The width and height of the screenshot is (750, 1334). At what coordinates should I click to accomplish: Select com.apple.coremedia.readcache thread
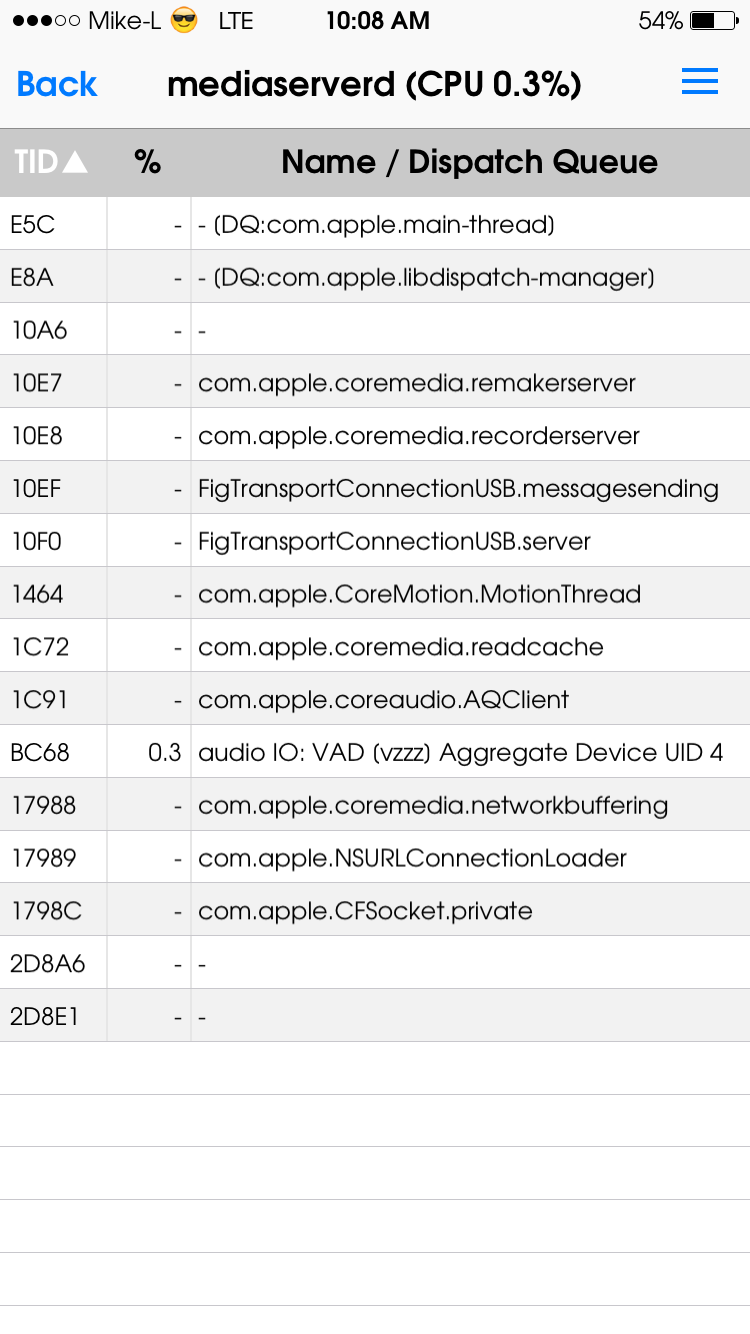375,647
